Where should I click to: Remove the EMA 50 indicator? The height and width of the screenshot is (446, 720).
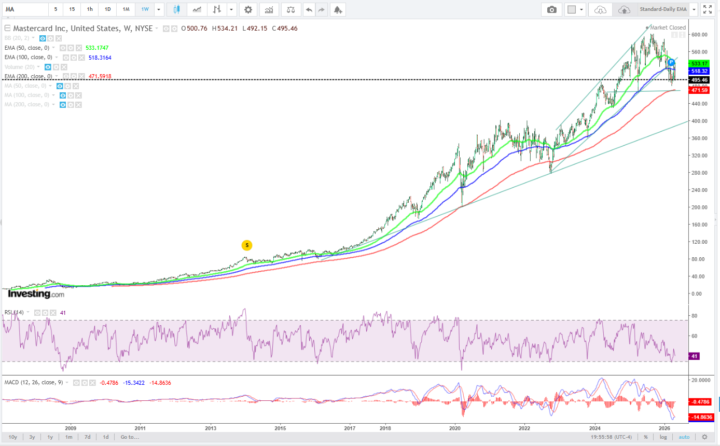tap(79, 48)
